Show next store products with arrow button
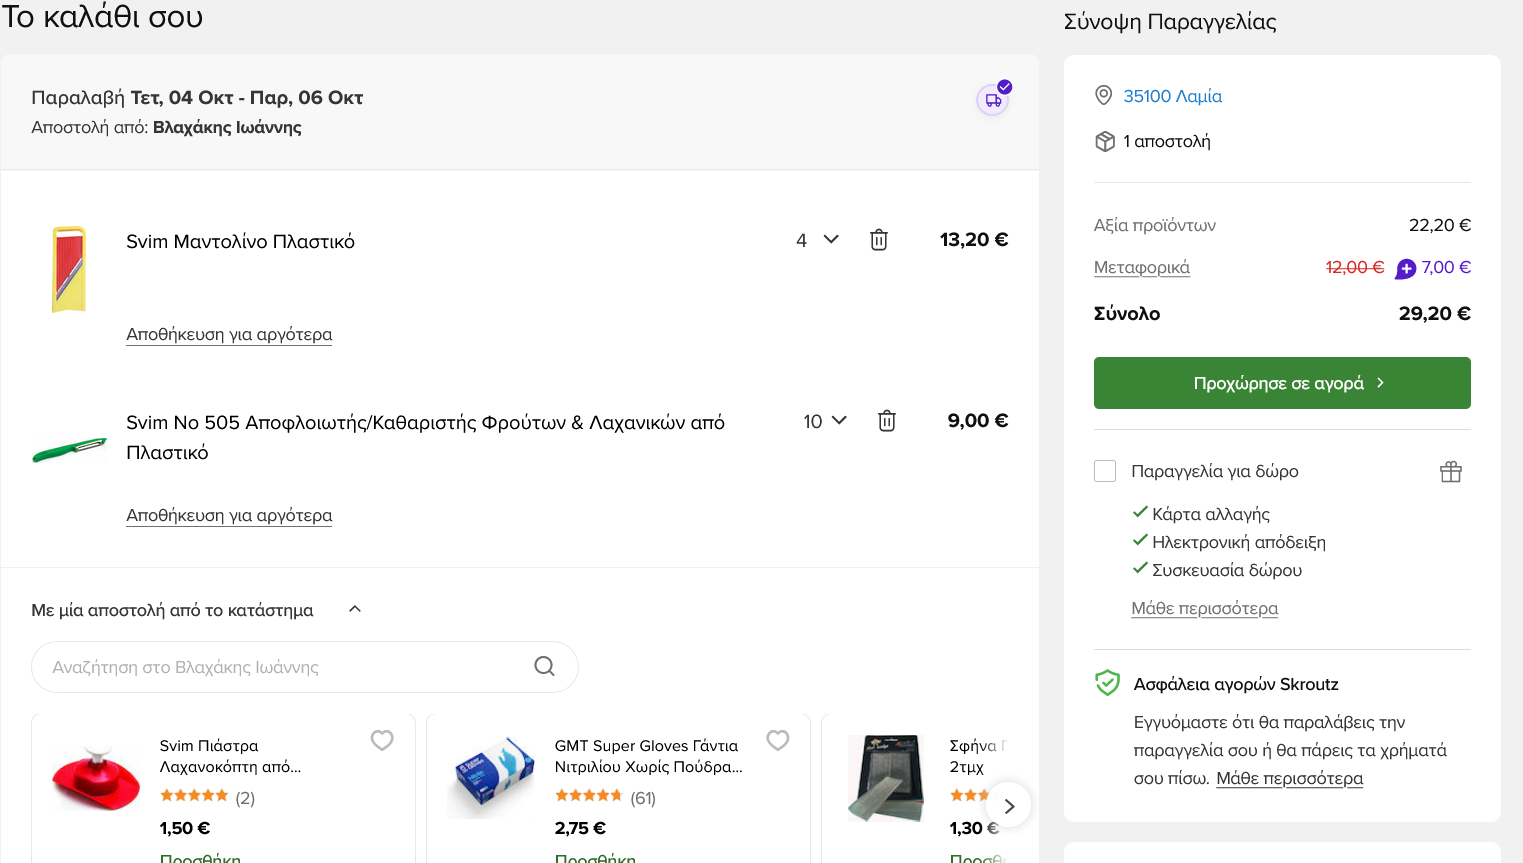 1009,805
